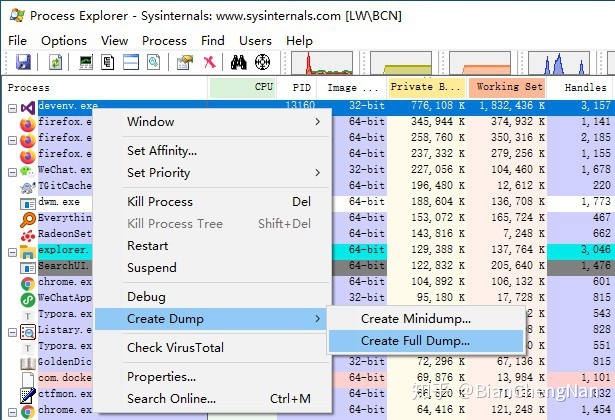
Task: Sort by the Process column header
Action: click(x=105, y=87)
